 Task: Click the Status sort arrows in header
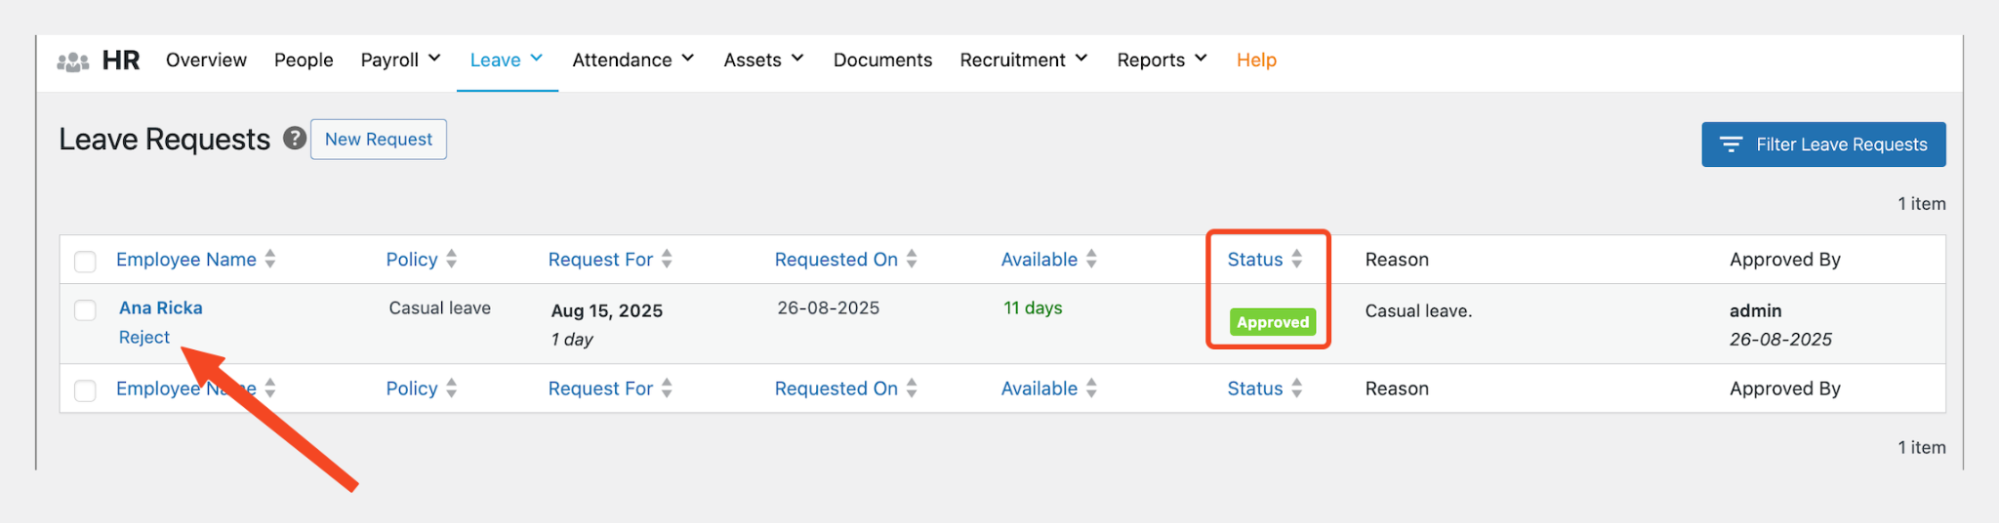pos(1297,259)
